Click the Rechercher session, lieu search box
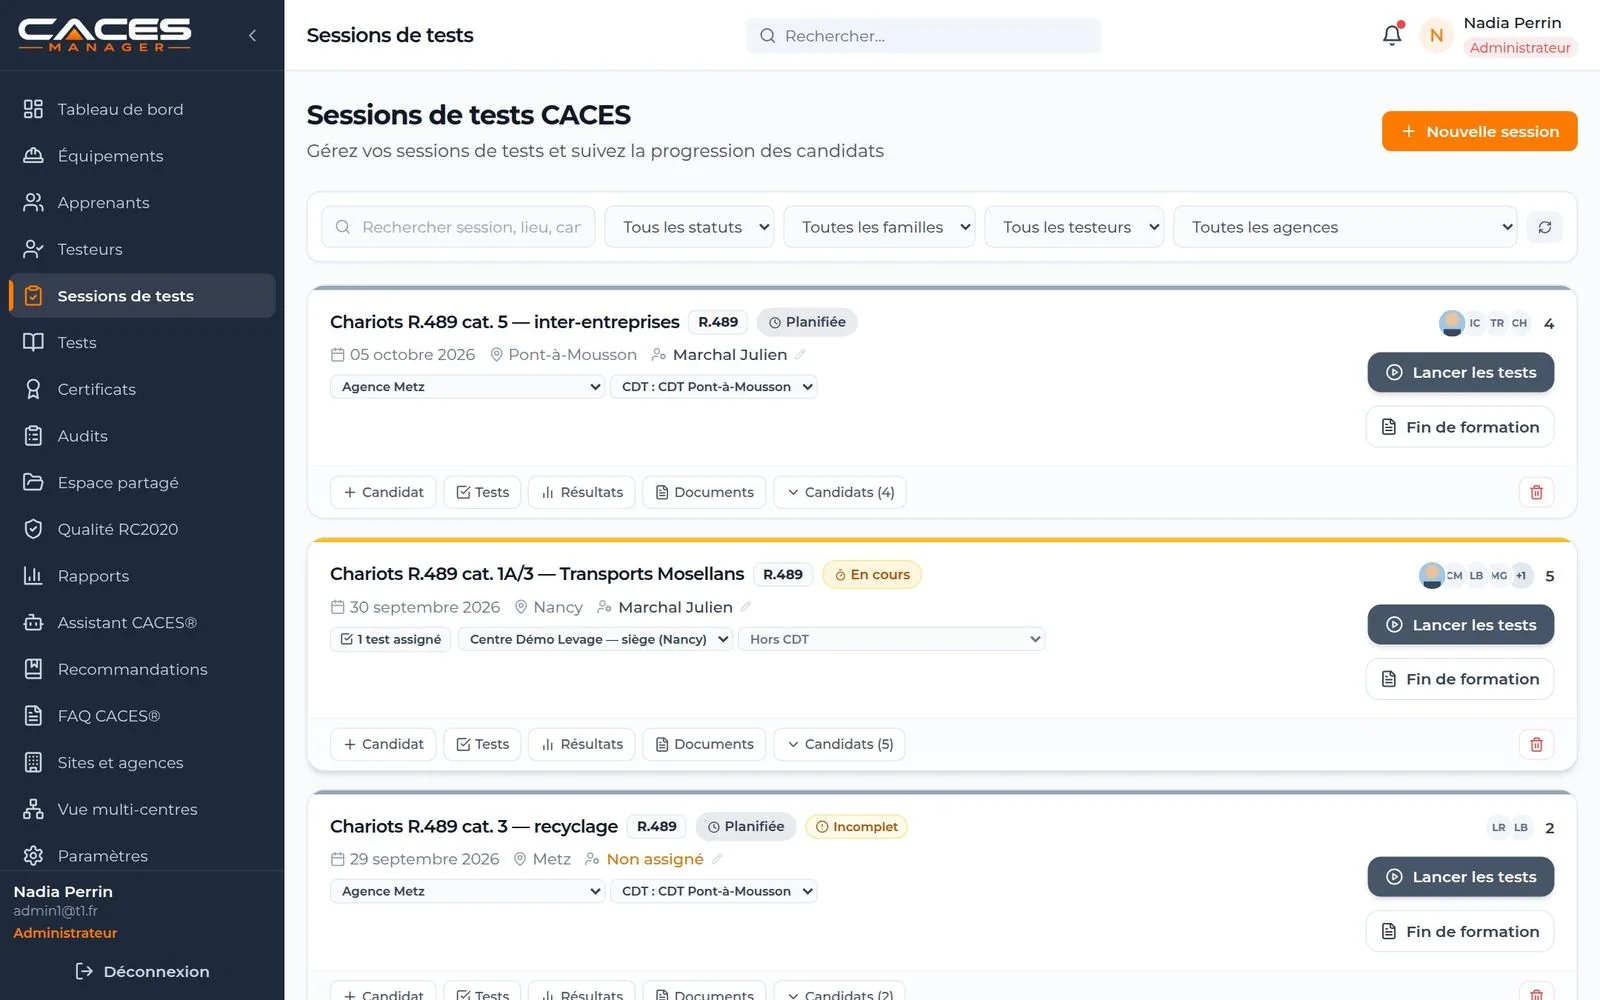The height and width of the screenshot is (1000, 1600). [458, 227]
